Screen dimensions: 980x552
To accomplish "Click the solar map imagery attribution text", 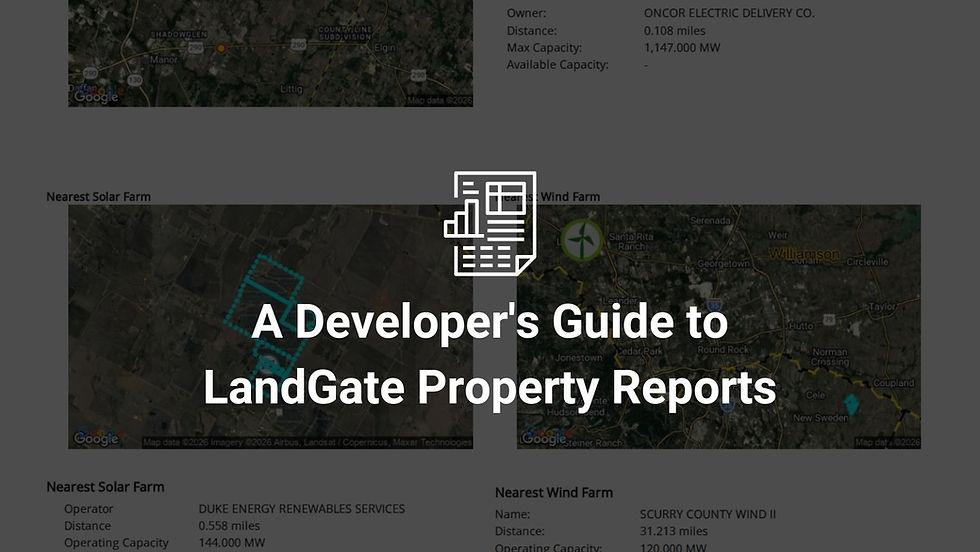I will pyautogui.click(x=307, y=443).
